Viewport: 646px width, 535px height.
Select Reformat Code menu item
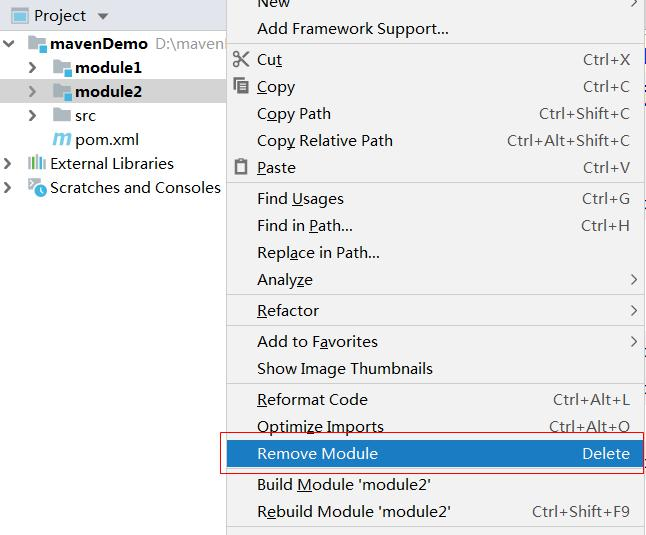(x=312, y=399)
